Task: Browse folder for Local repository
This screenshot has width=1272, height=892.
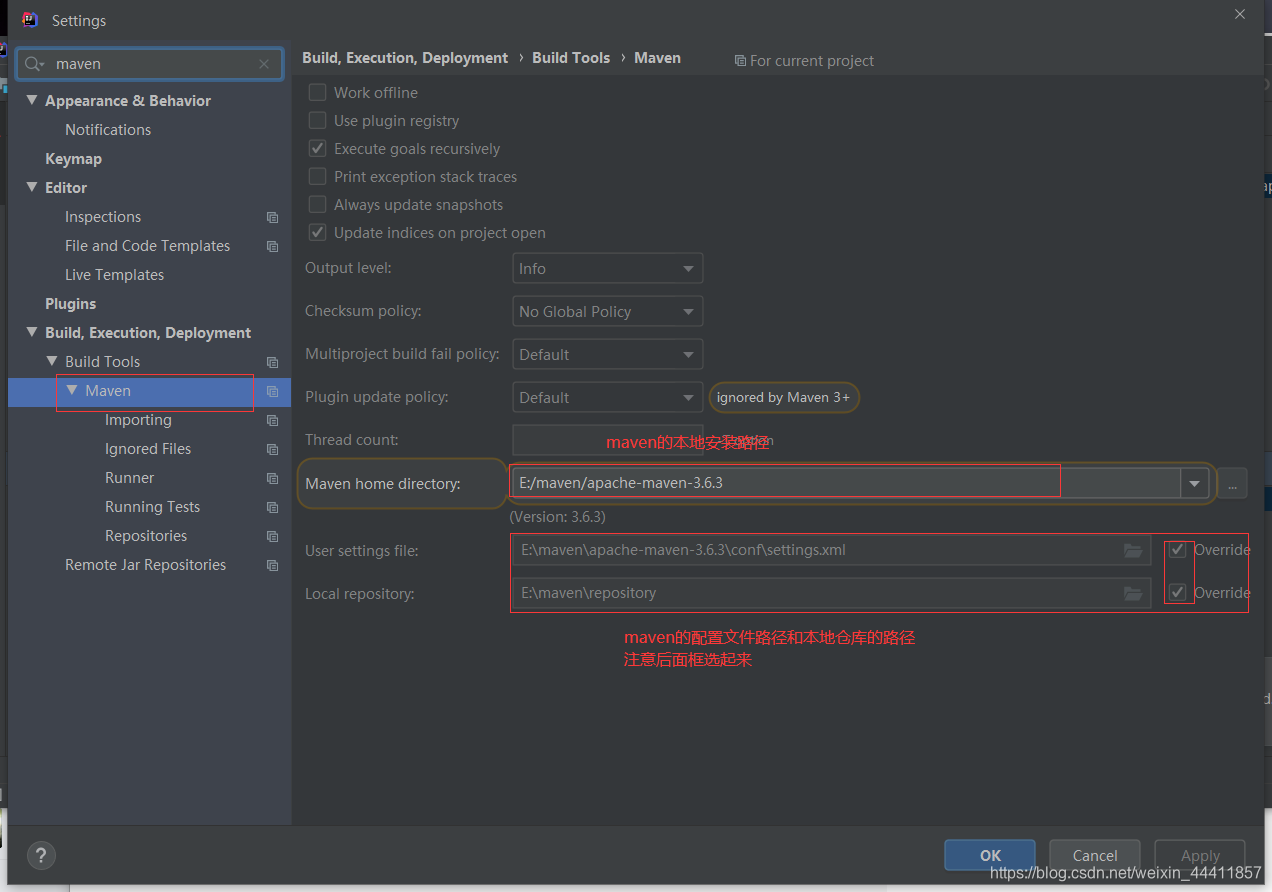Action: click(1133, 593)
